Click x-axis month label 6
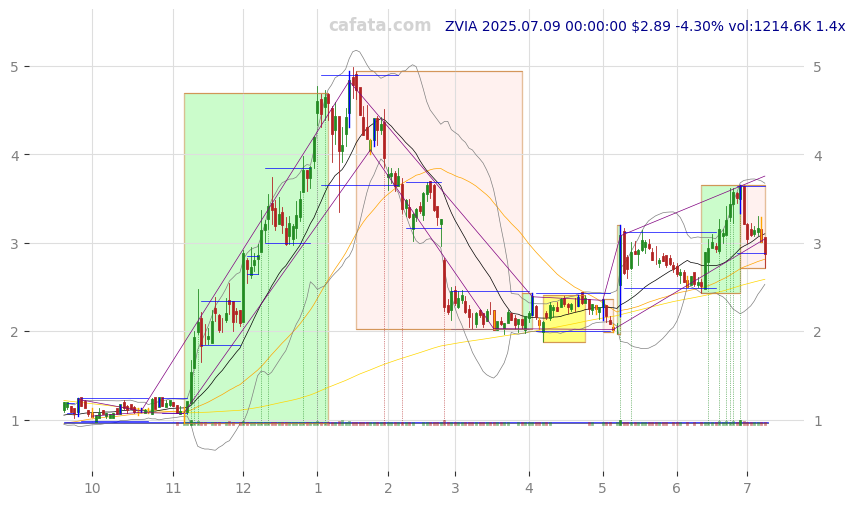The width and height of the screenshot is (856, 505). click(676, 488)
